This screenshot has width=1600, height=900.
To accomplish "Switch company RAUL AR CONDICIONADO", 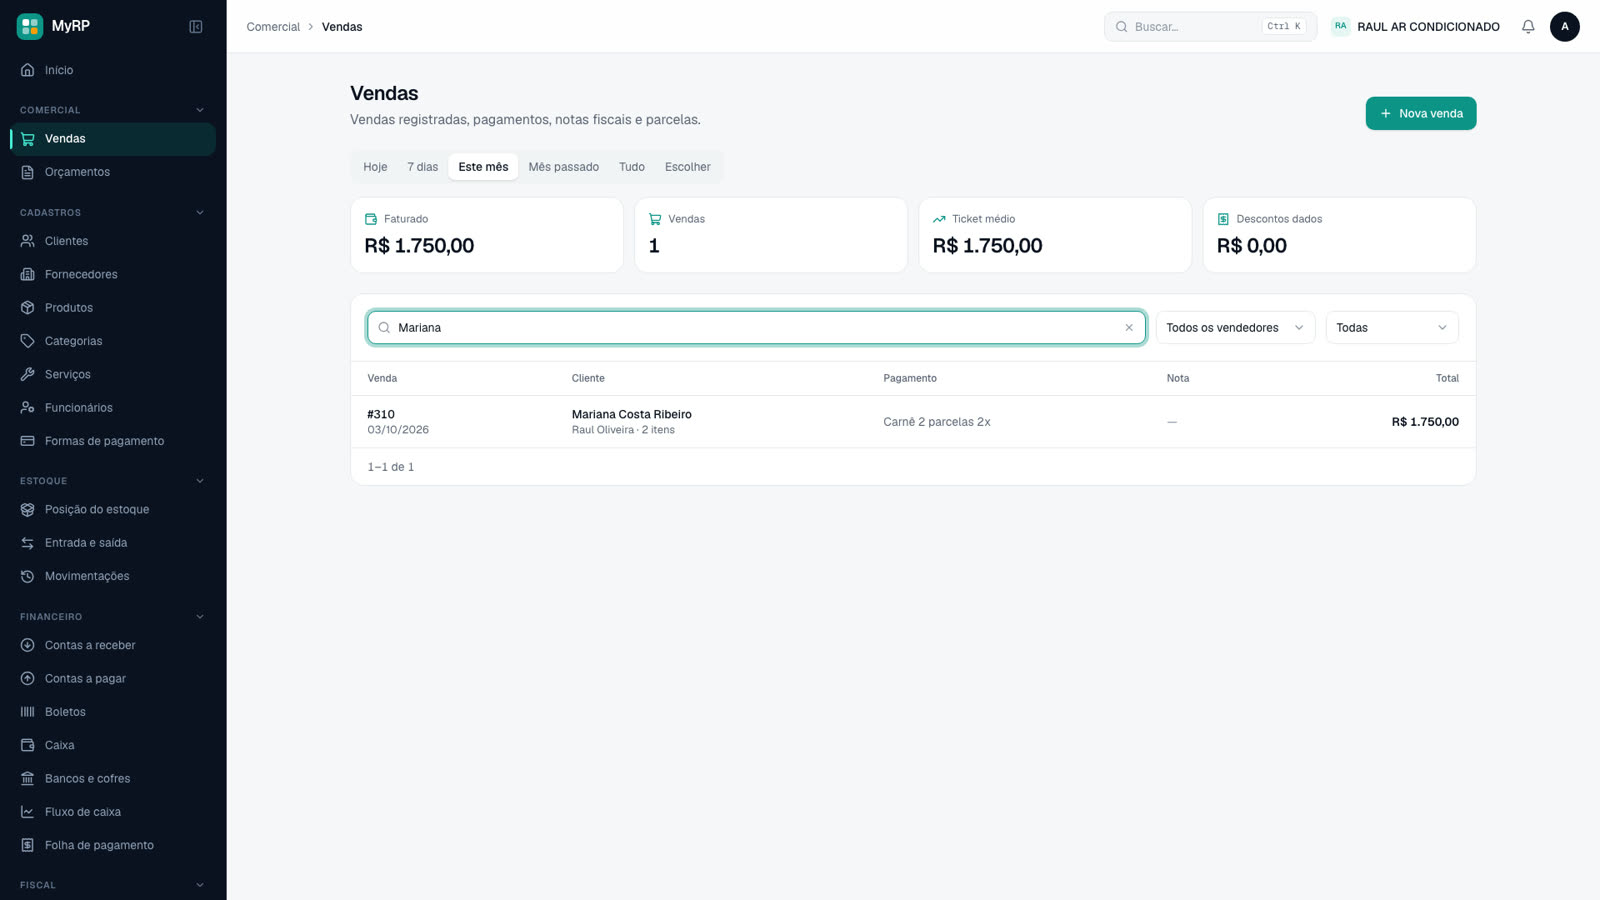I will pyautogui.click(x=1415, y=27).
